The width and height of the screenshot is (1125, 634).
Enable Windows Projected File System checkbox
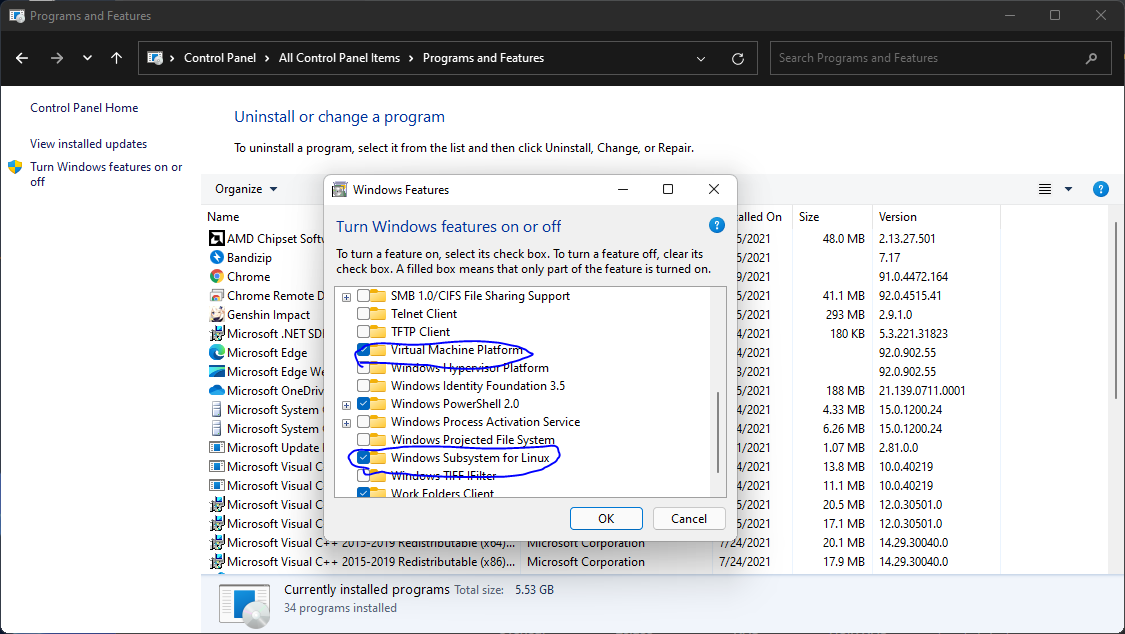(363, 440)
